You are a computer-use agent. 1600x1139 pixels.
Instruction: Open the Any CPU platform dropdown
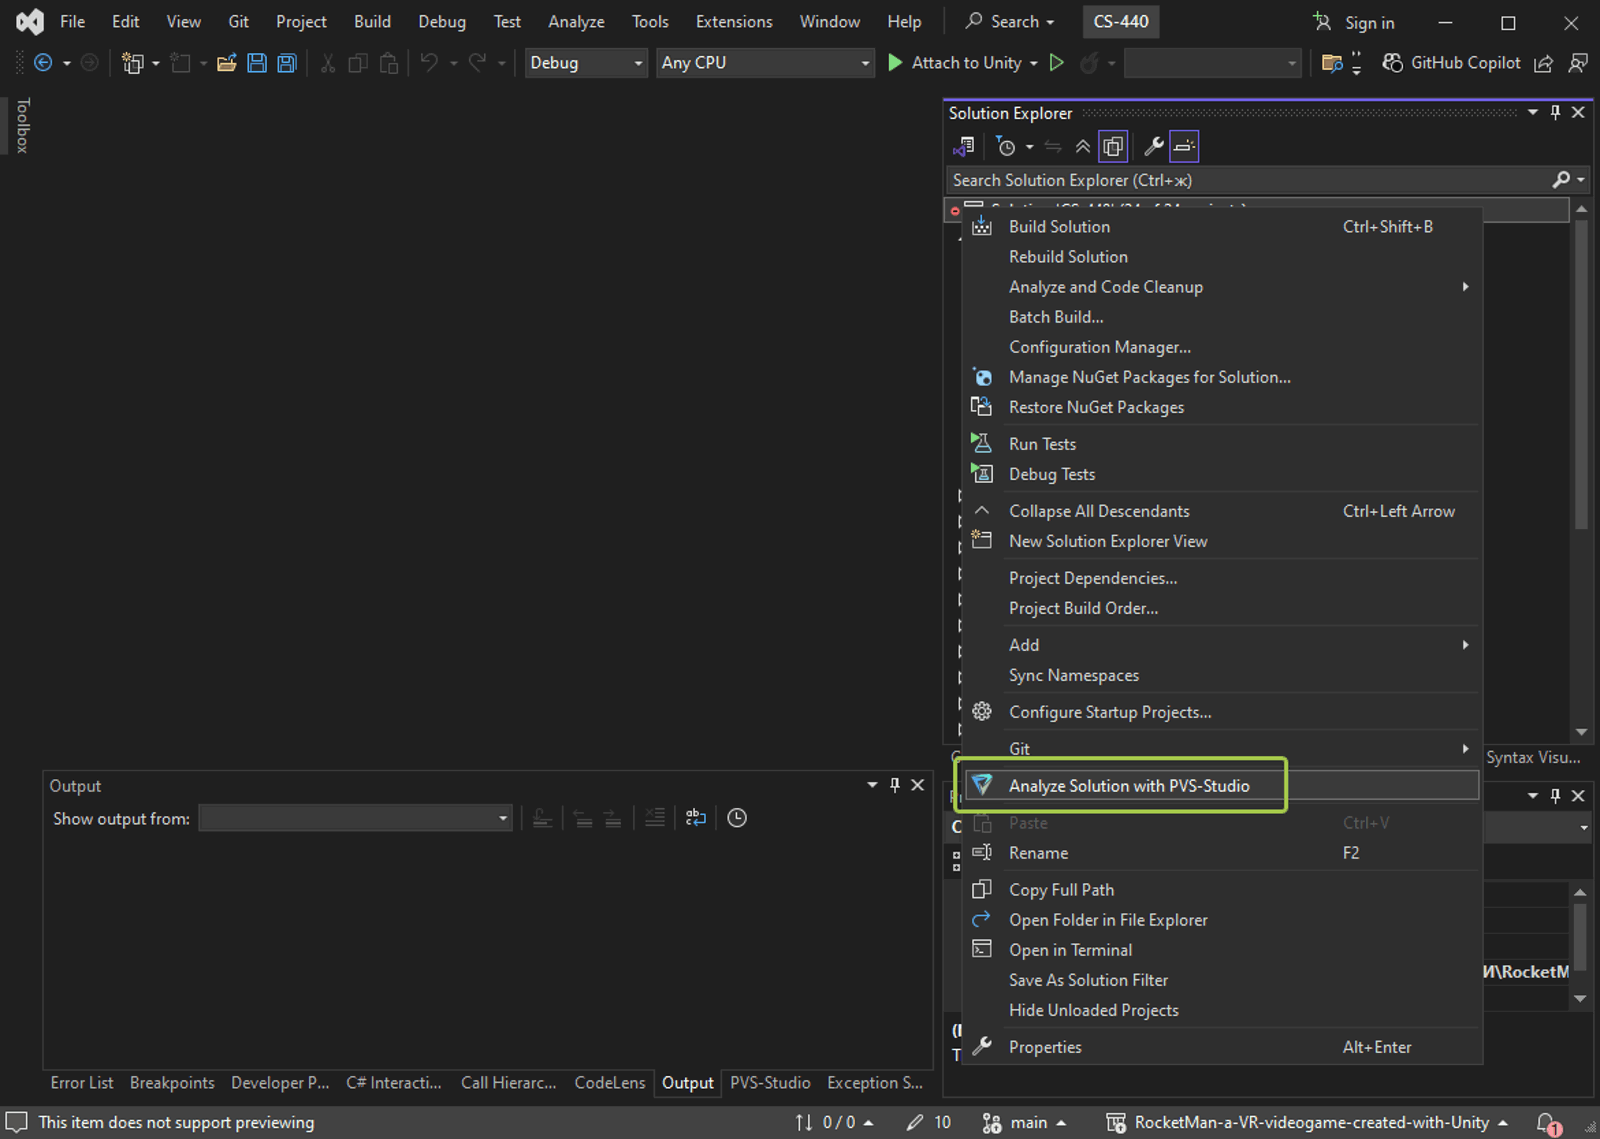(x=765, y=63)
